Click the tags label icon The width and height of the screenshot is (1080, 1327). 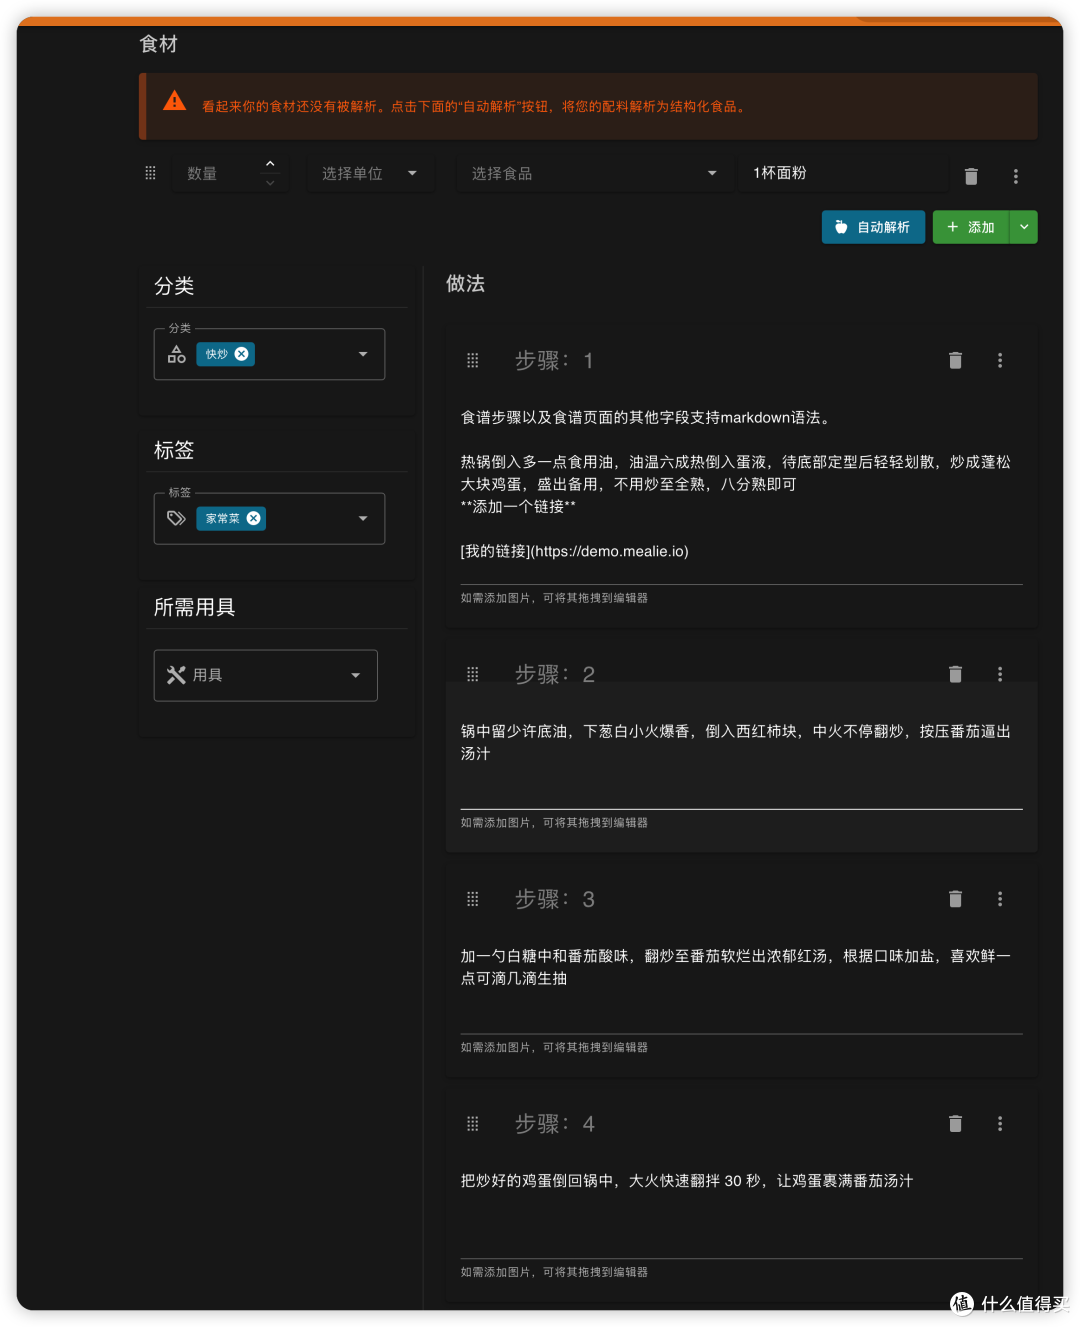pyautogui.click(x=177, y=518)
